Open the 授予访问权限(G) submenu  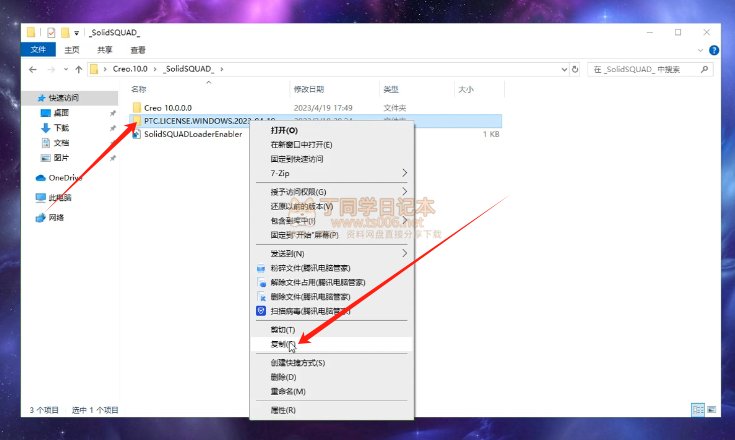click(332, 192)
